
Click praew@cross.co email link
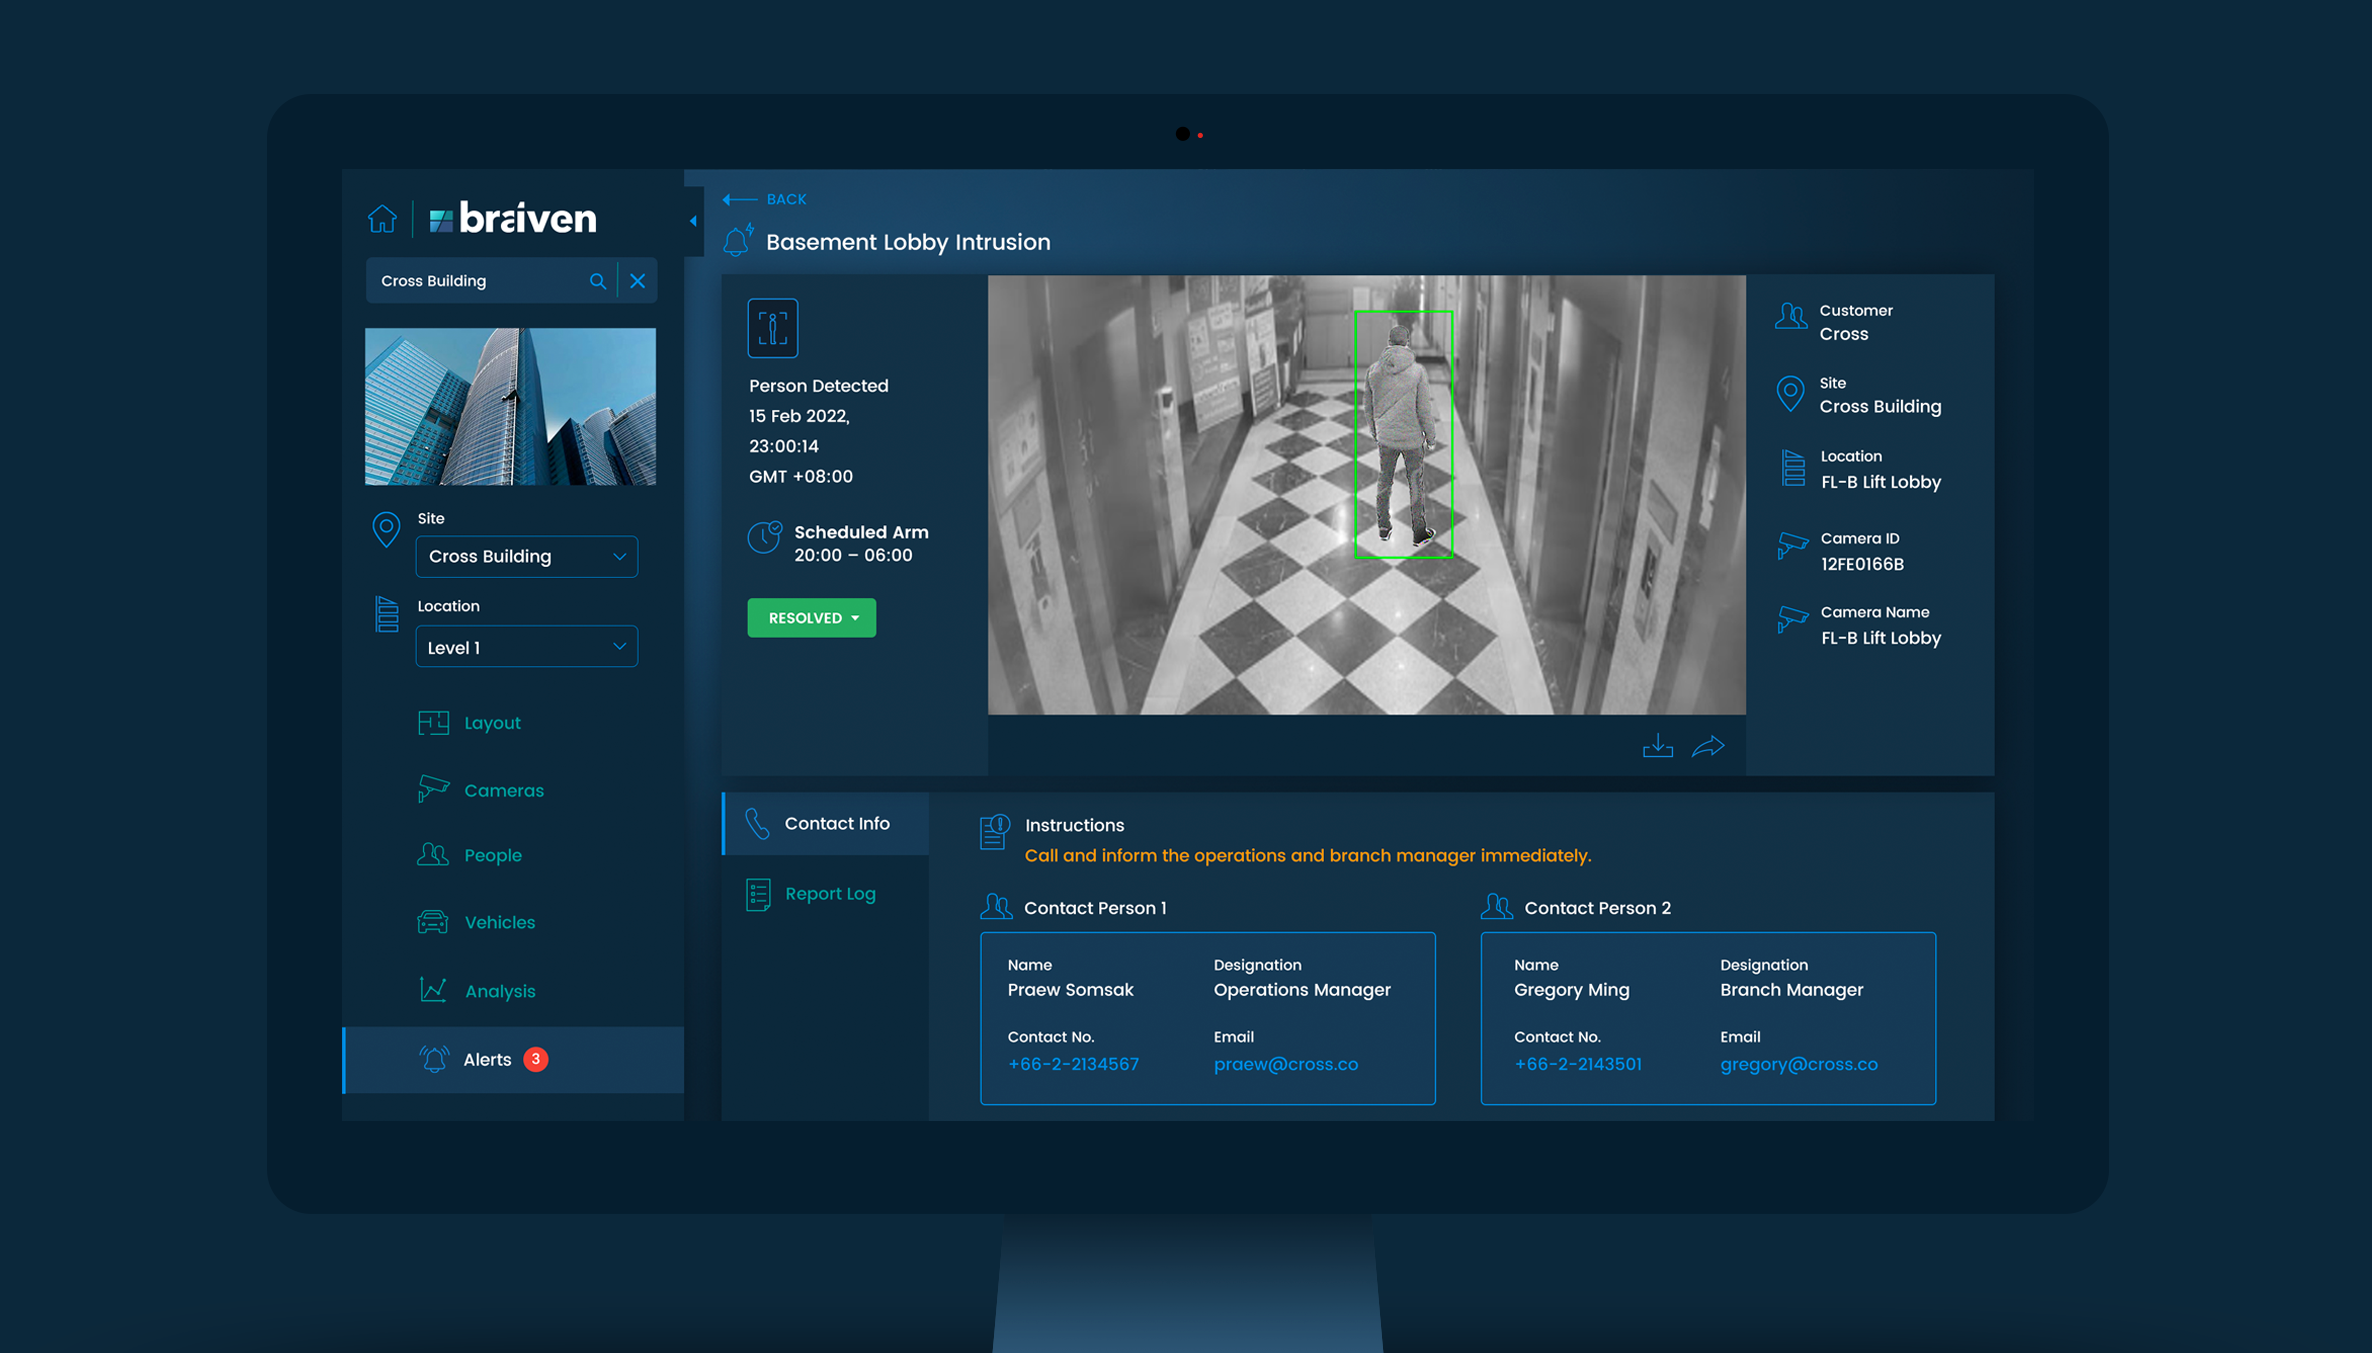click(1285, 1064)
